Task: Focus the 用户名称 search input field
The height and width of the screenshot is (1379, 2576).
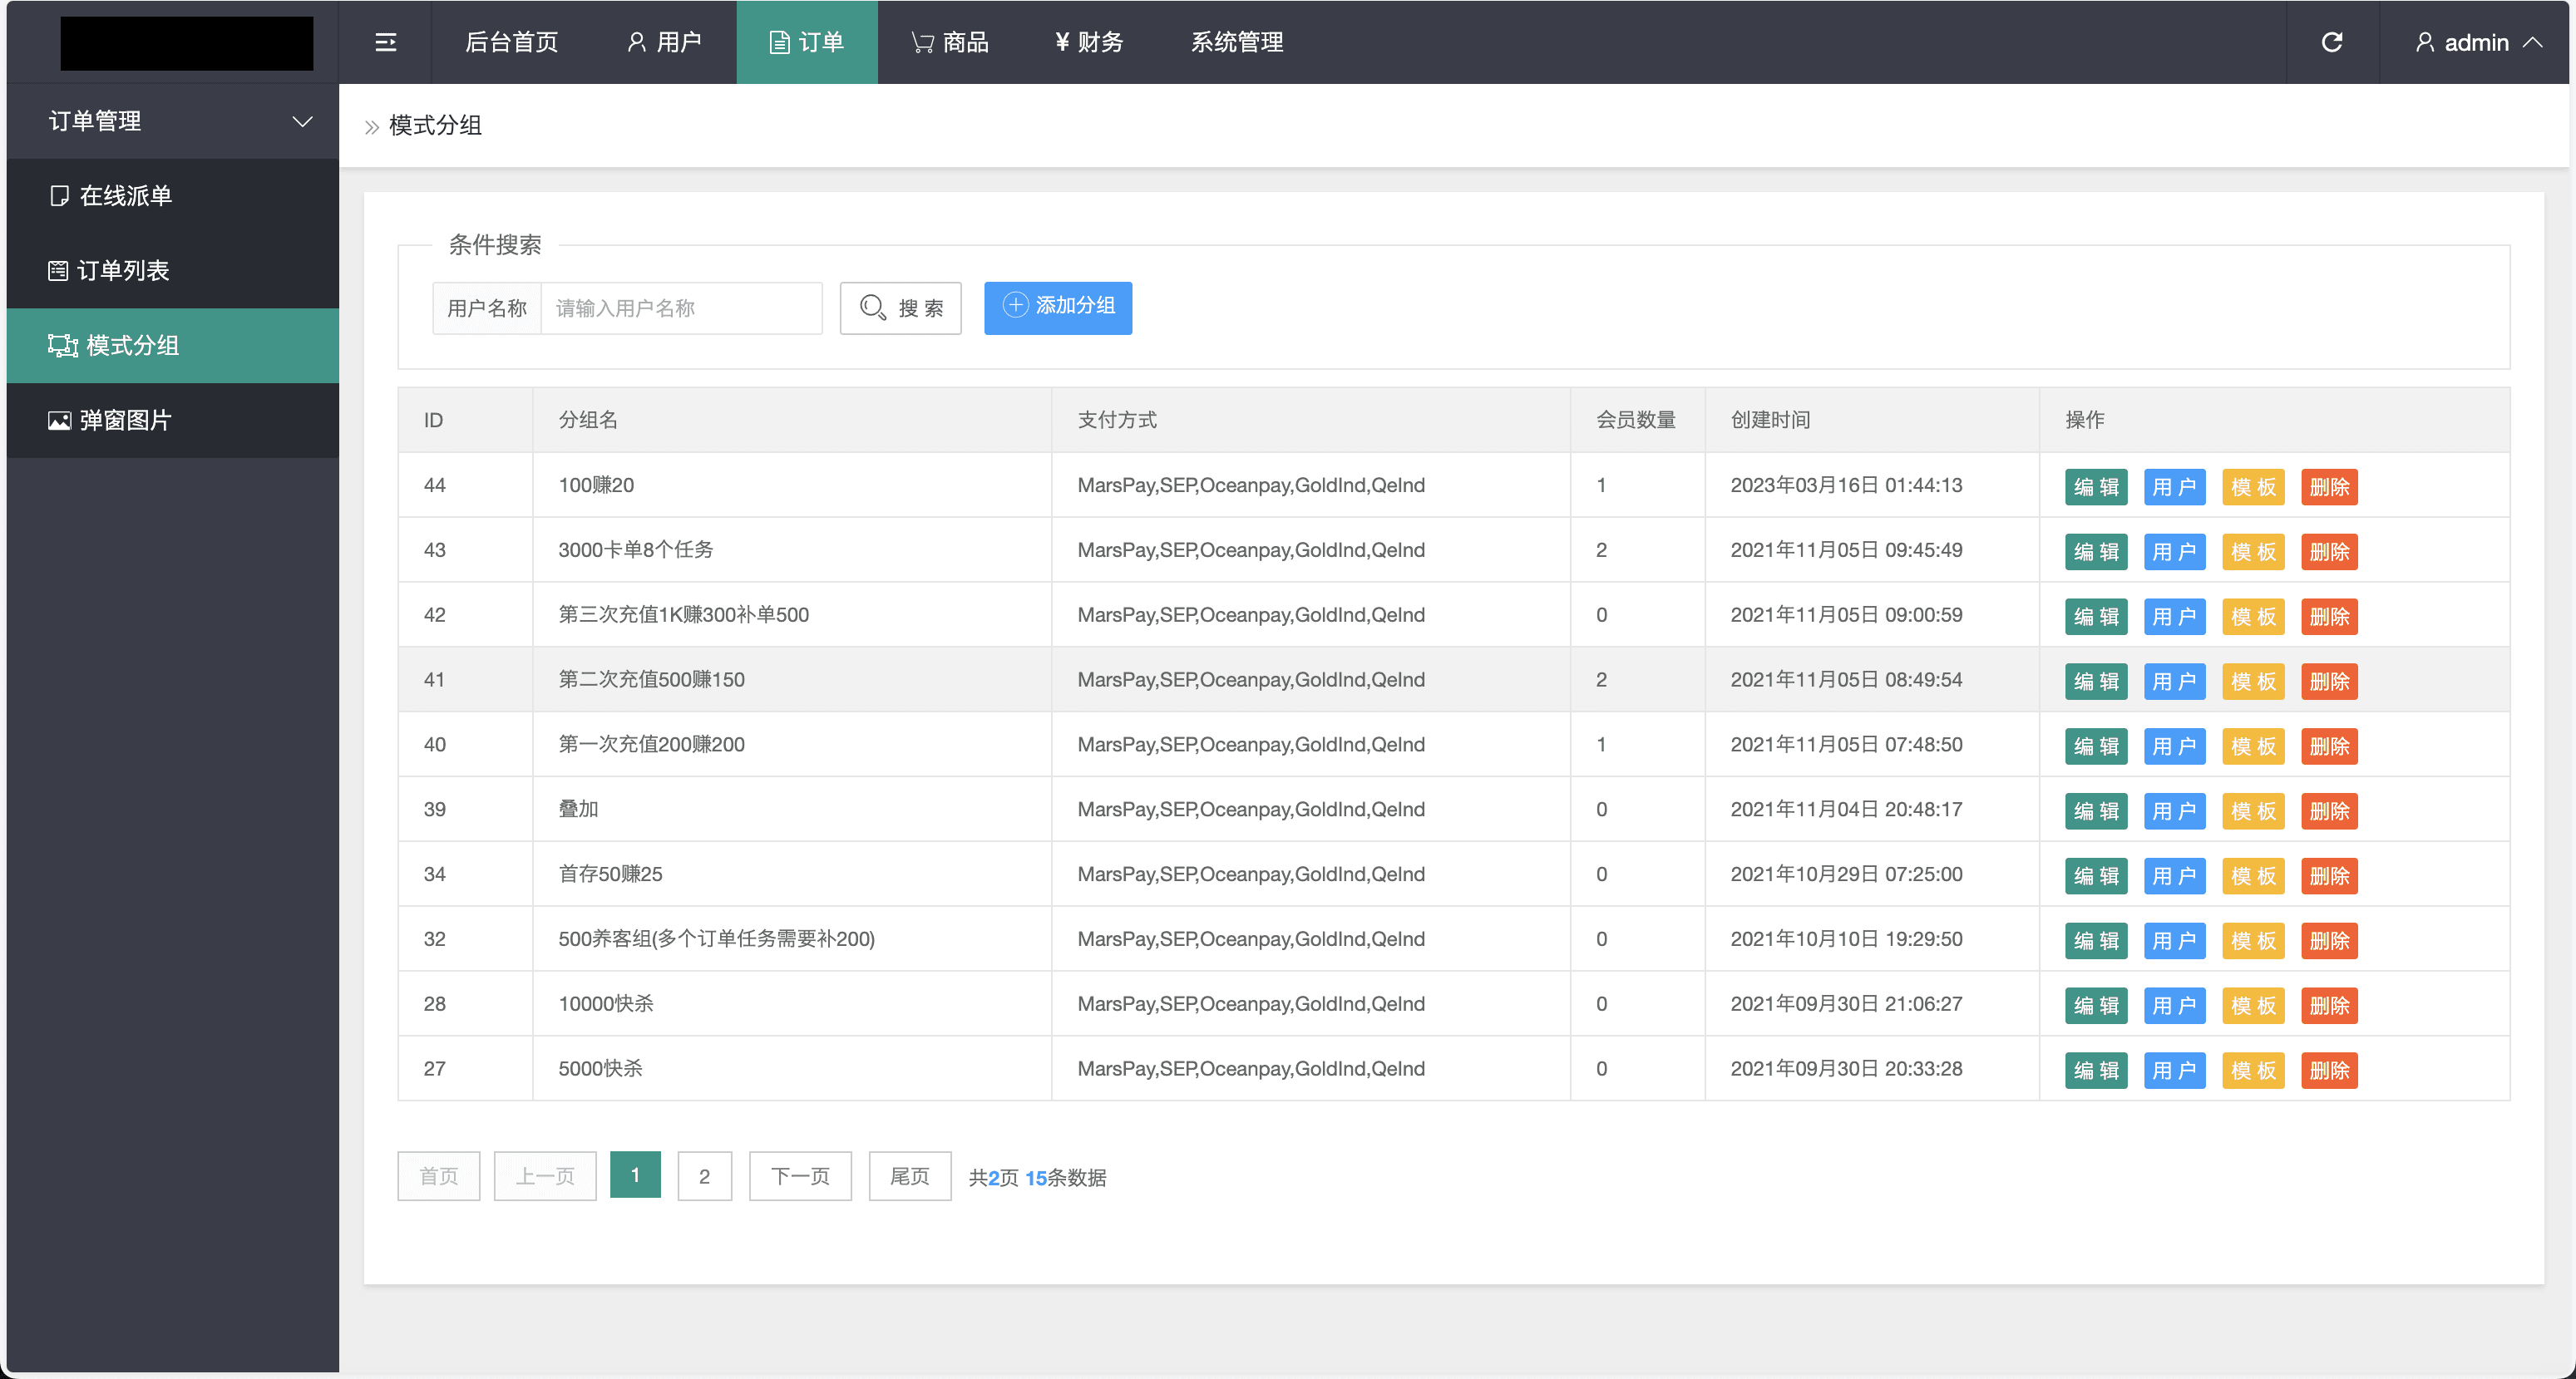Action: (680, 308)
